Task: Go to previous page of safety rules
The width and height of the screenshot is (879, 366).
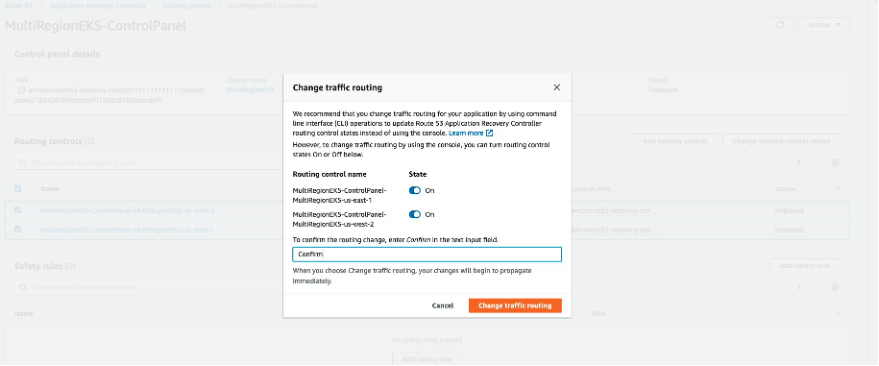Action: tap(785, 287)
